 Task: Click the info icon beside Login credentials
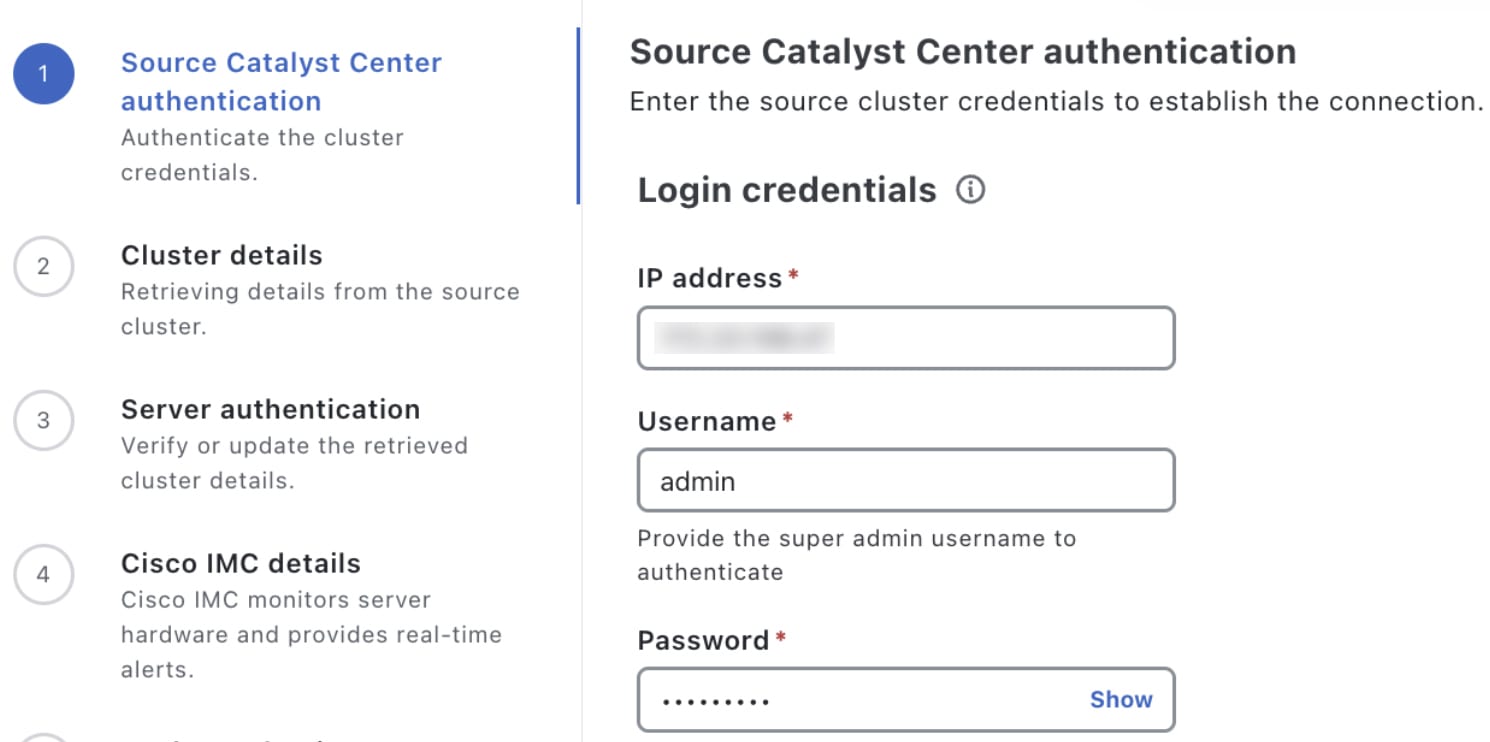pyautogui.click(x=970, y=190)
